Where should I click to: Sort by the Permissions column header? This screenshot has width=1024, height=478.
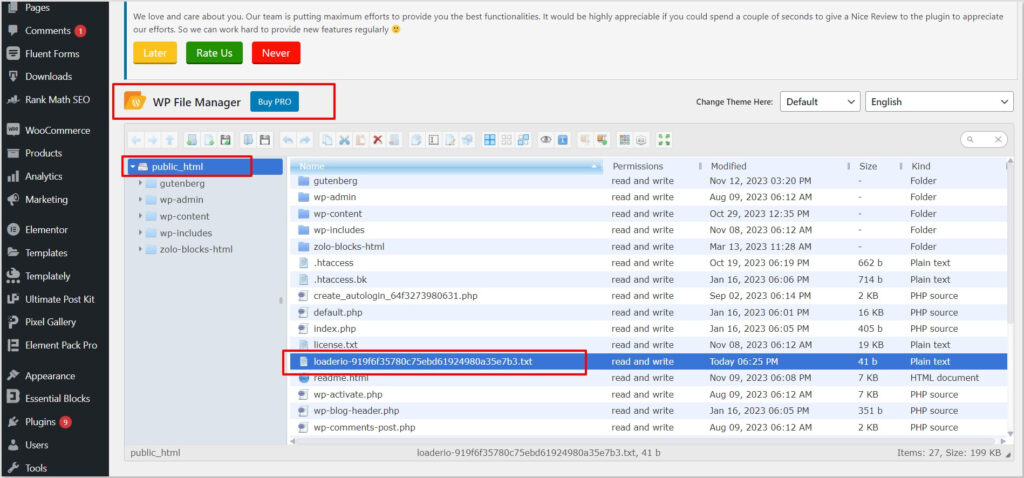point(654,166)
